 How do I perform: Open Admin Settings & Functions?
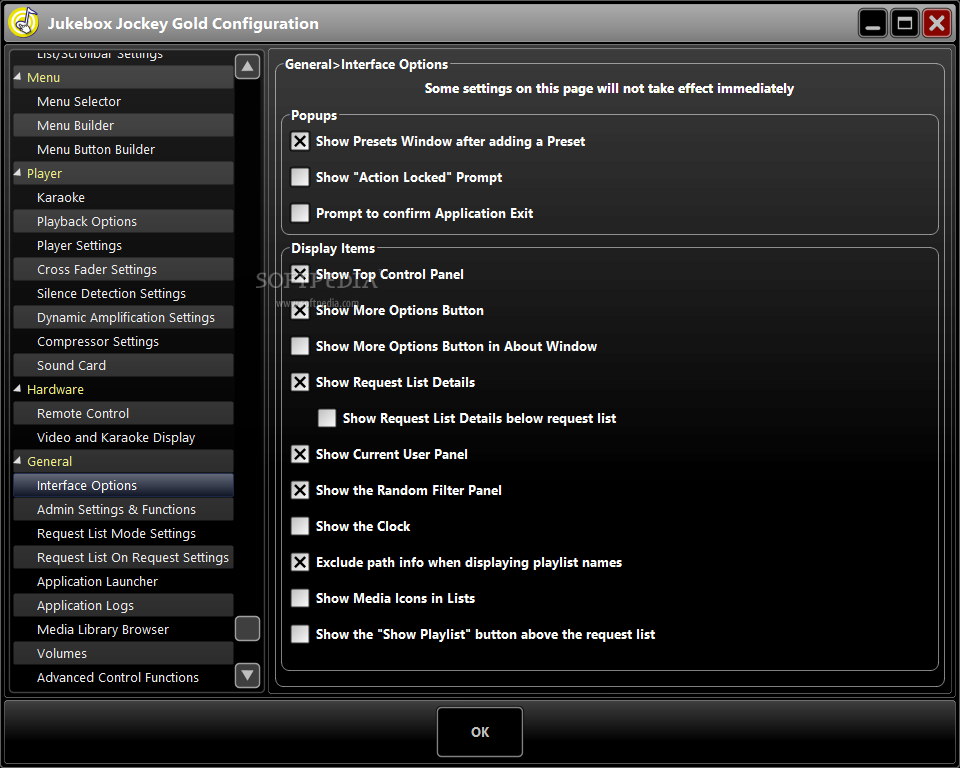(x=123, y=509)
